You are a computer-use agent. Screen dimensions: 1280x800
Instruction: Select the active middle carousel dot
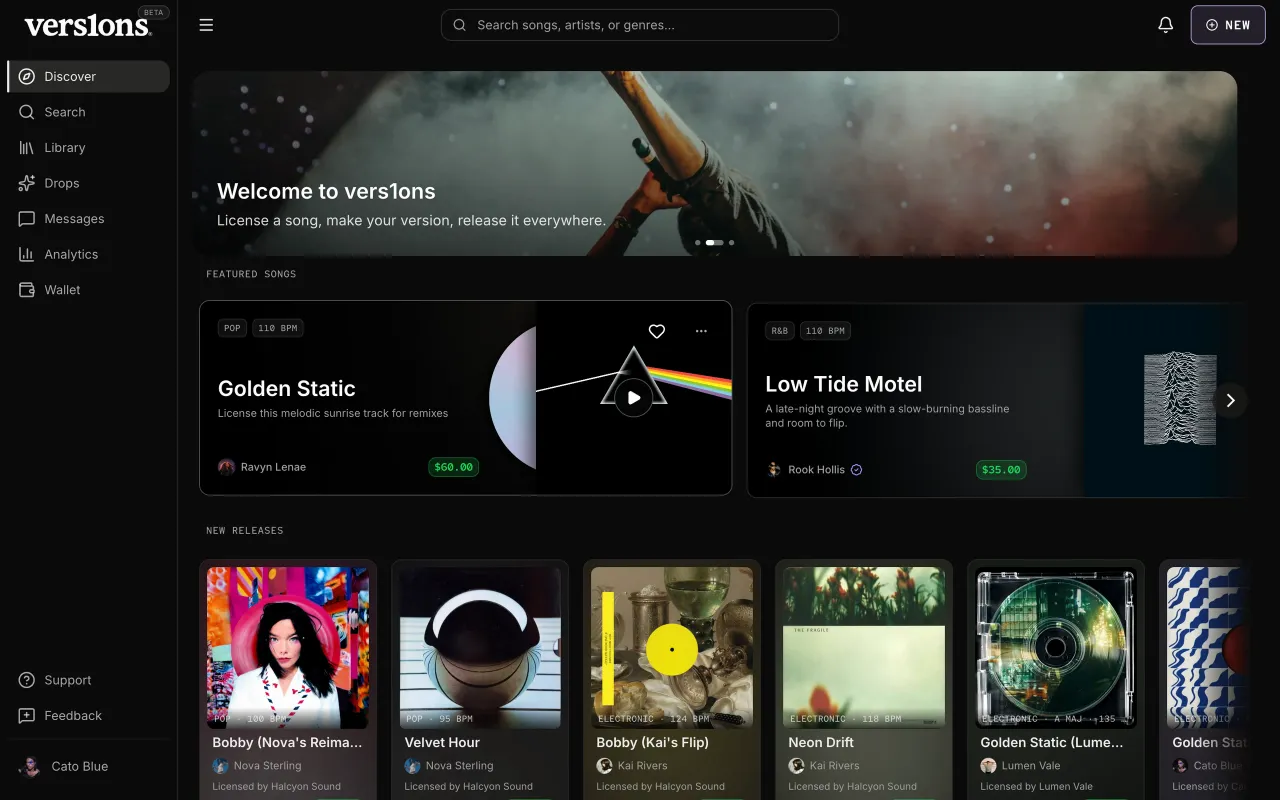coord(715,242)
